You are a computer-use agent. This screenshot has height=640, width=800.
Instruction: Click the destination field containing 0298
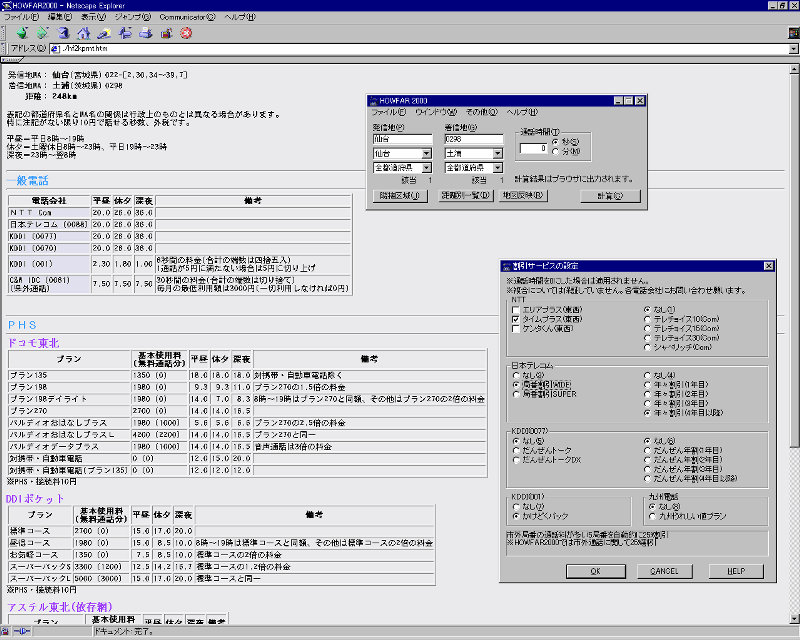click(473, 139)
